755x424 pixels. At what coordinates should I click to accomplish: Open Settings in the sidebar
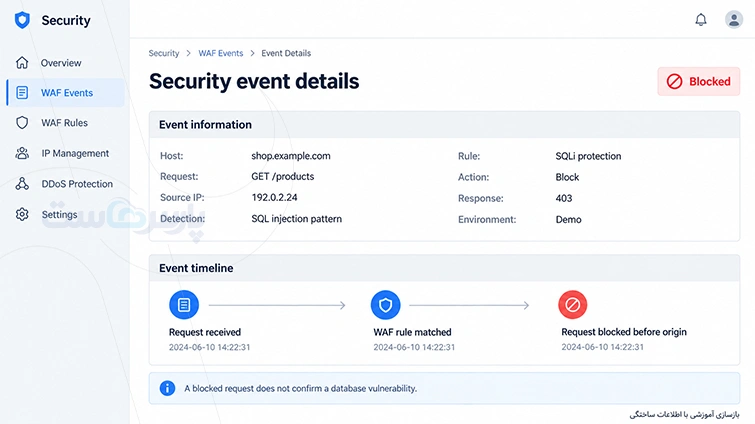[59, 214]
